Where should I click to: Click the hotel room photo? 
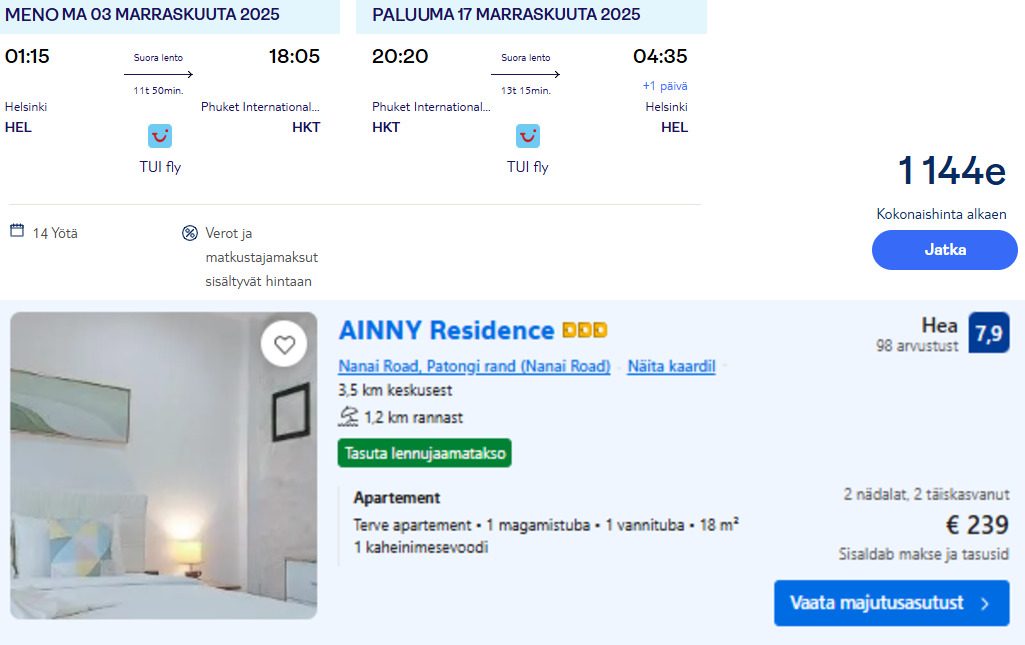(x=165, y=470)
